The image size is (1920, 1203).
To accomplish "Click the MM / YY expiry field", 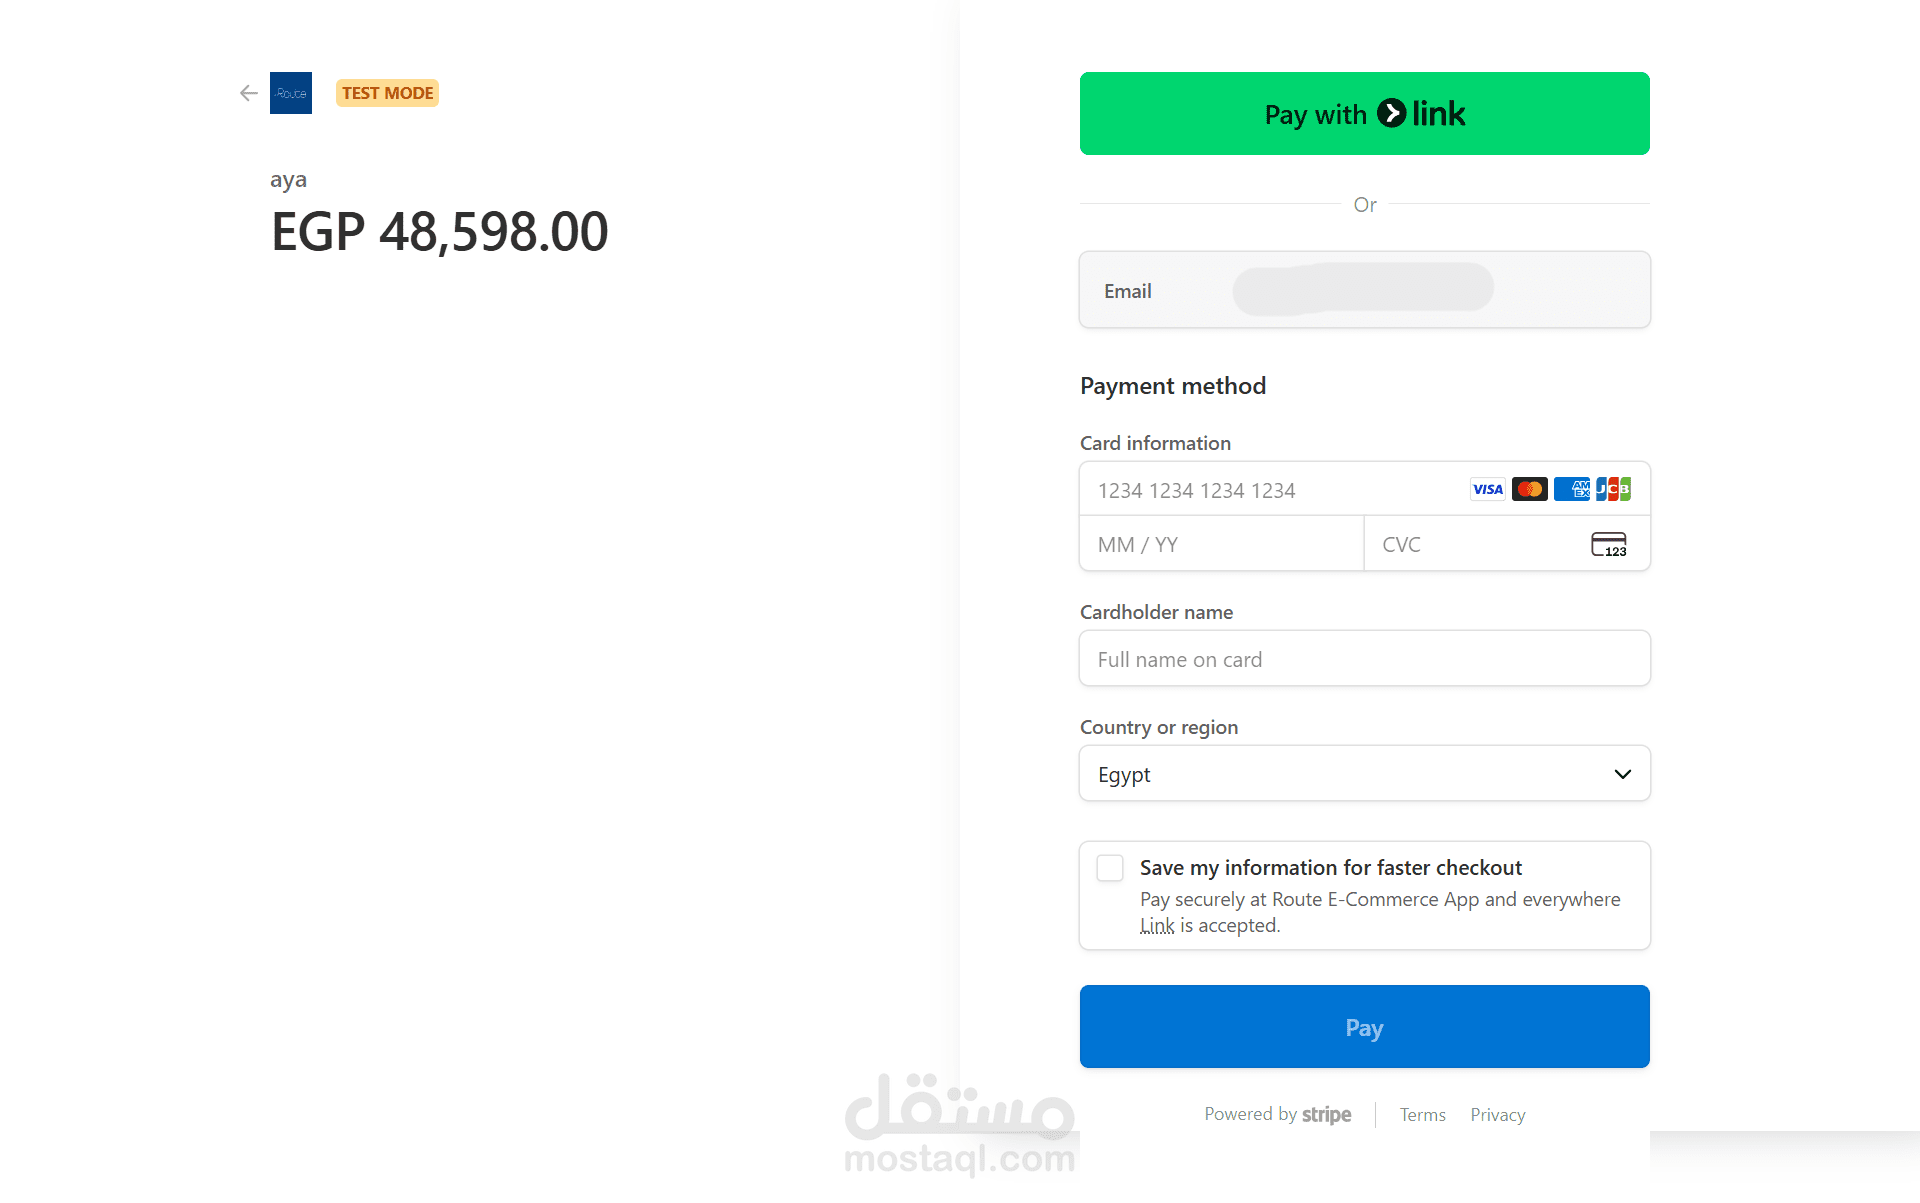I will (x=1220, y=545).
